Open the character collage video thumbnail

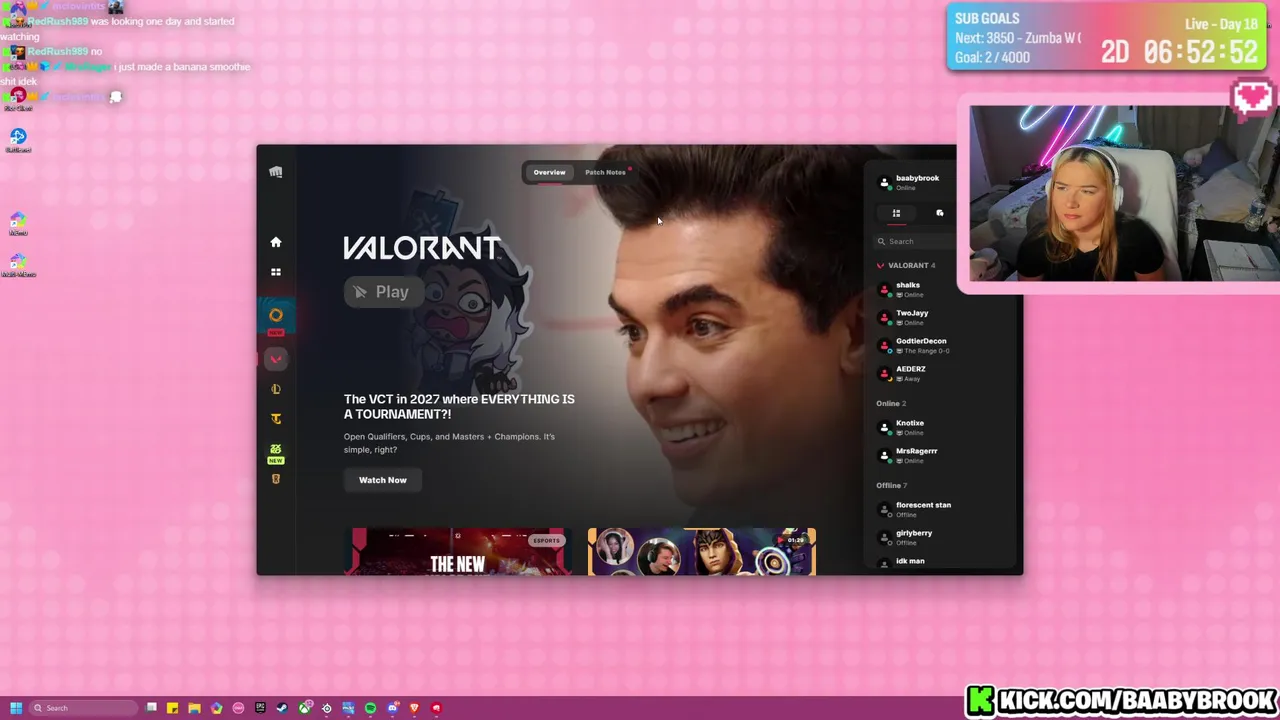[x=702, y=551]
